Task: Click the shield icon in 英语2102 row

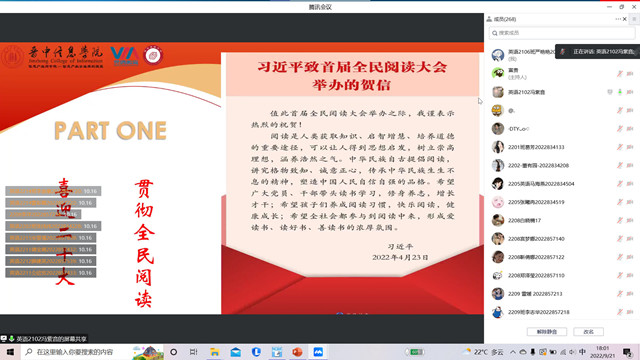Action: pos(610,92)
